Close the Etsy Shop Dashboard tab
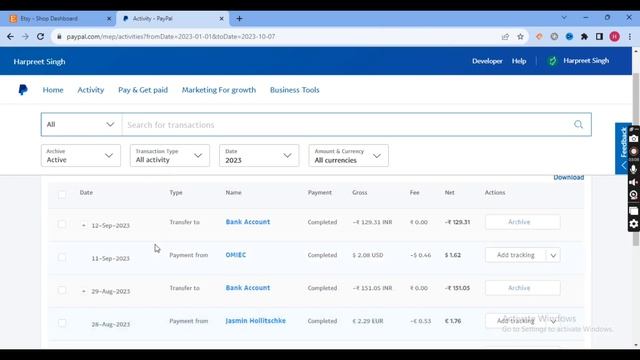640x360 pixels. pyautogui.click(x=109, y=19)
